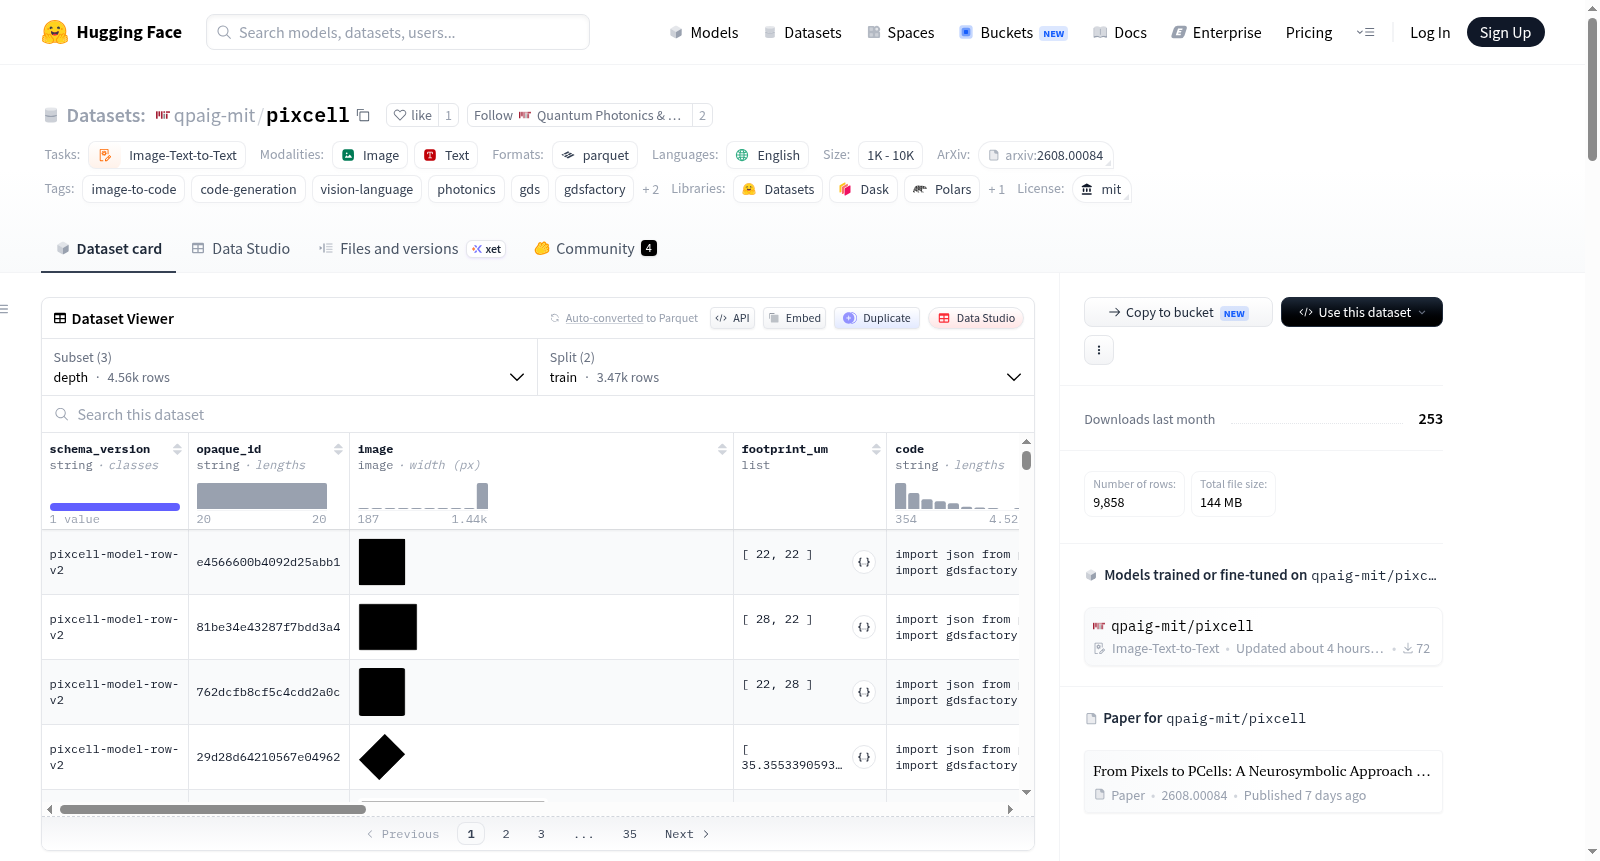Switch to the Data Studio tab

tap(241, 249)
